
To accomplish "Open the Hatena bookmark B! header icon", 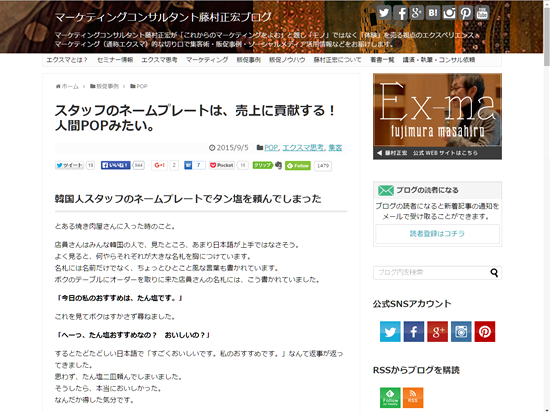I will tap(433, 13).
